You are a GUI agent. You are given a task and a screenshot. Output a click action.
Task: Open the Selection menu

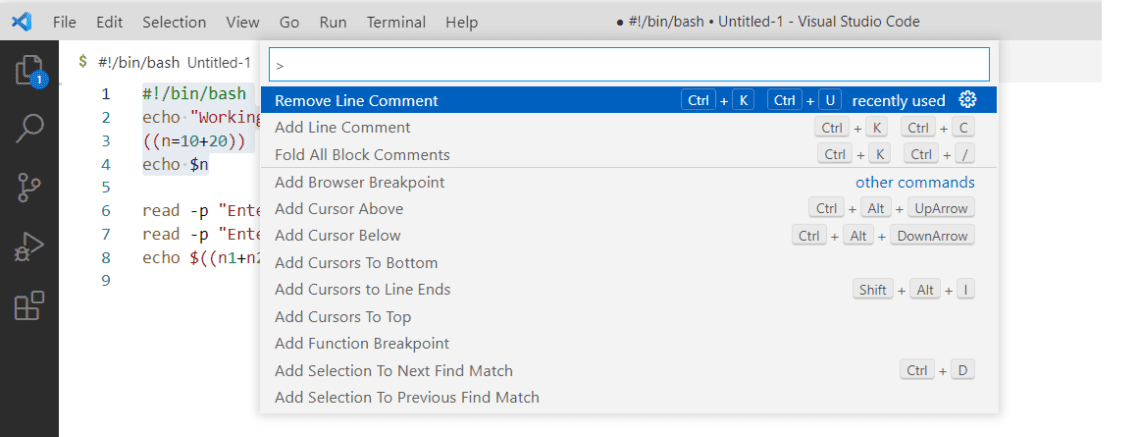point(174,23)
